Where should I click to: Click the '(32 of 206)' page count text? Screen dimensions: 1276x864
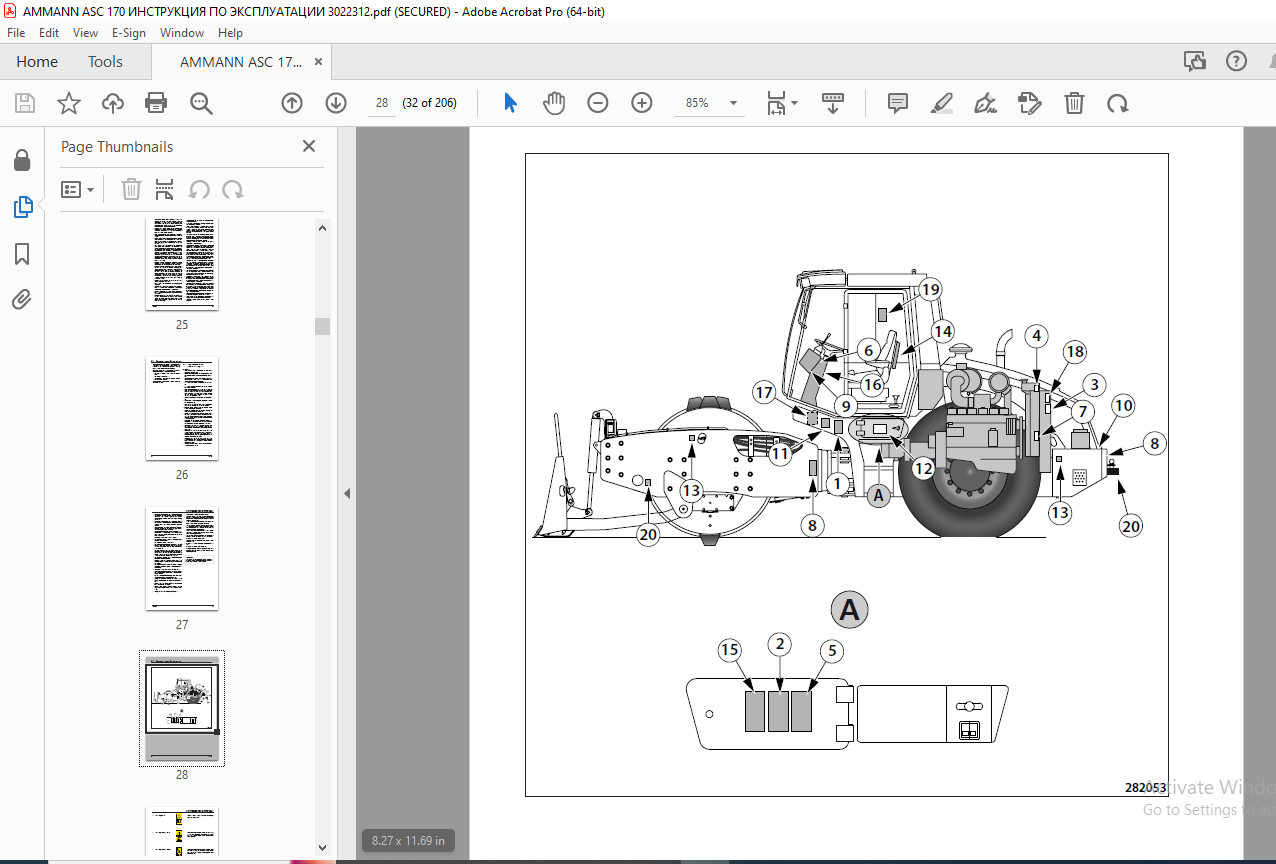(x=429, y=103)
